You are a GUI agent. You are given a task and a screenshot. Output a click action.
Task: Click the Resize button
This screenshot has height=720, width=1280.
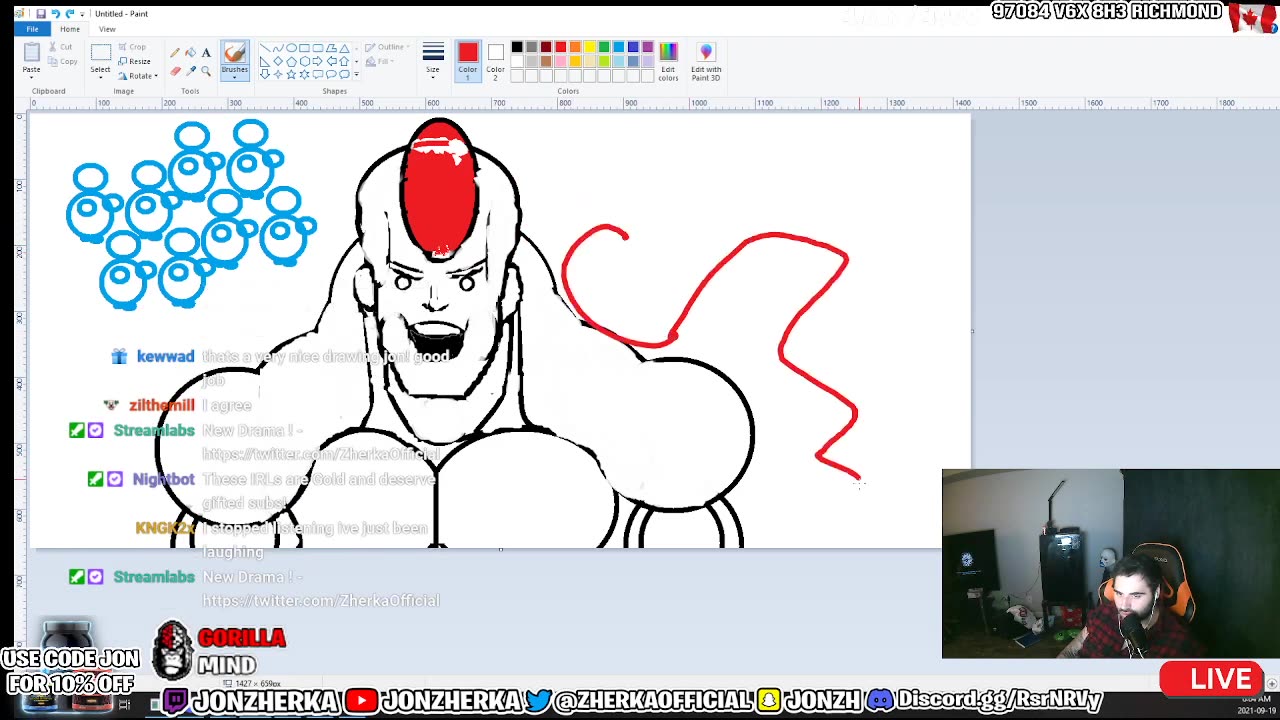134,62
